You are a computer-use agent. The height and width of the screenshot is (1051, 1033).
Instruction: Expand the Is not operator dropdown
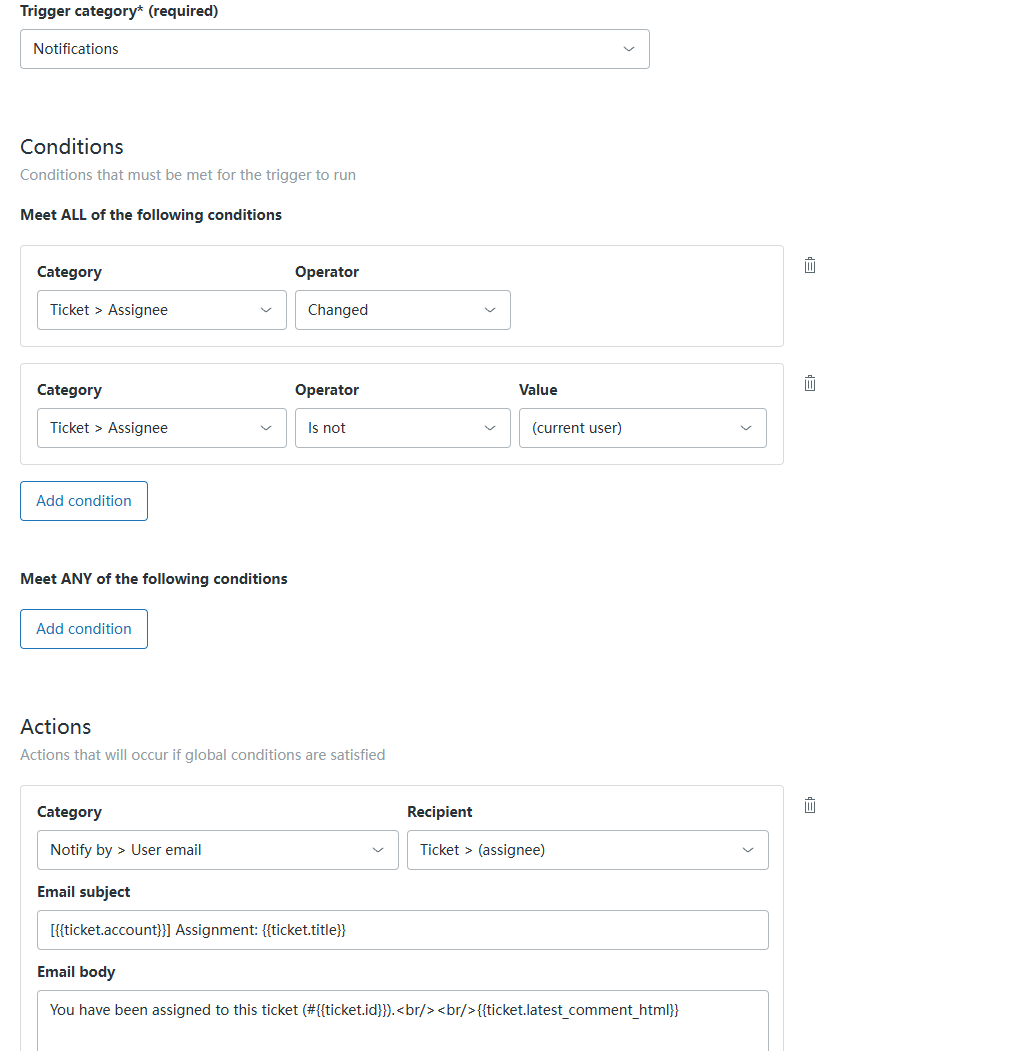[x=402, y=428]
